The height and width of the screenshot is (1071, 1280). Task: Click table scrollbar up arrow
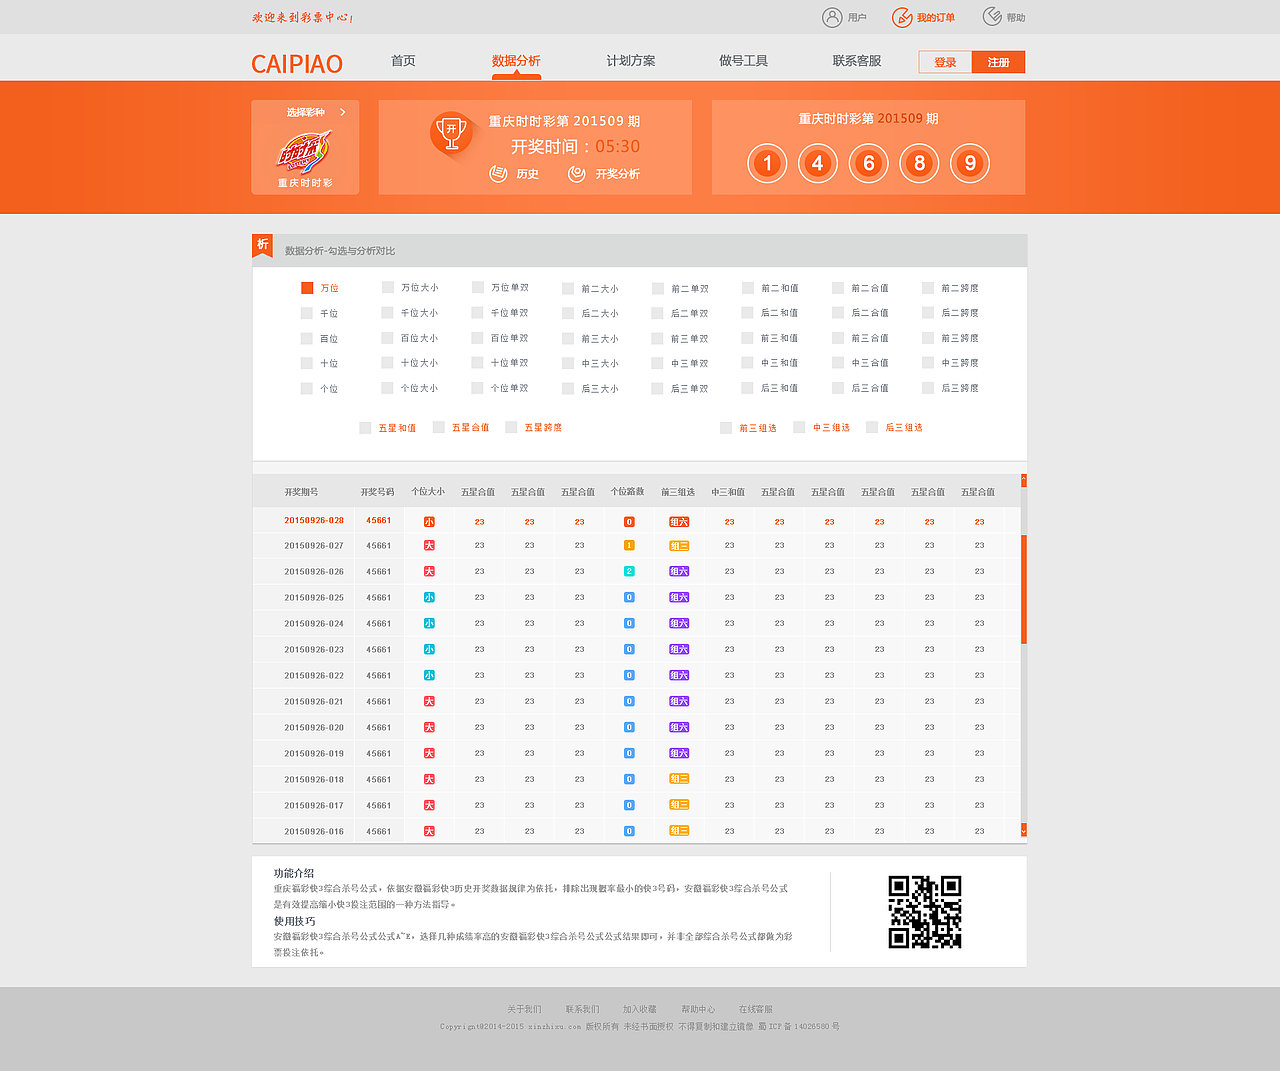(x=1024, y=481)
